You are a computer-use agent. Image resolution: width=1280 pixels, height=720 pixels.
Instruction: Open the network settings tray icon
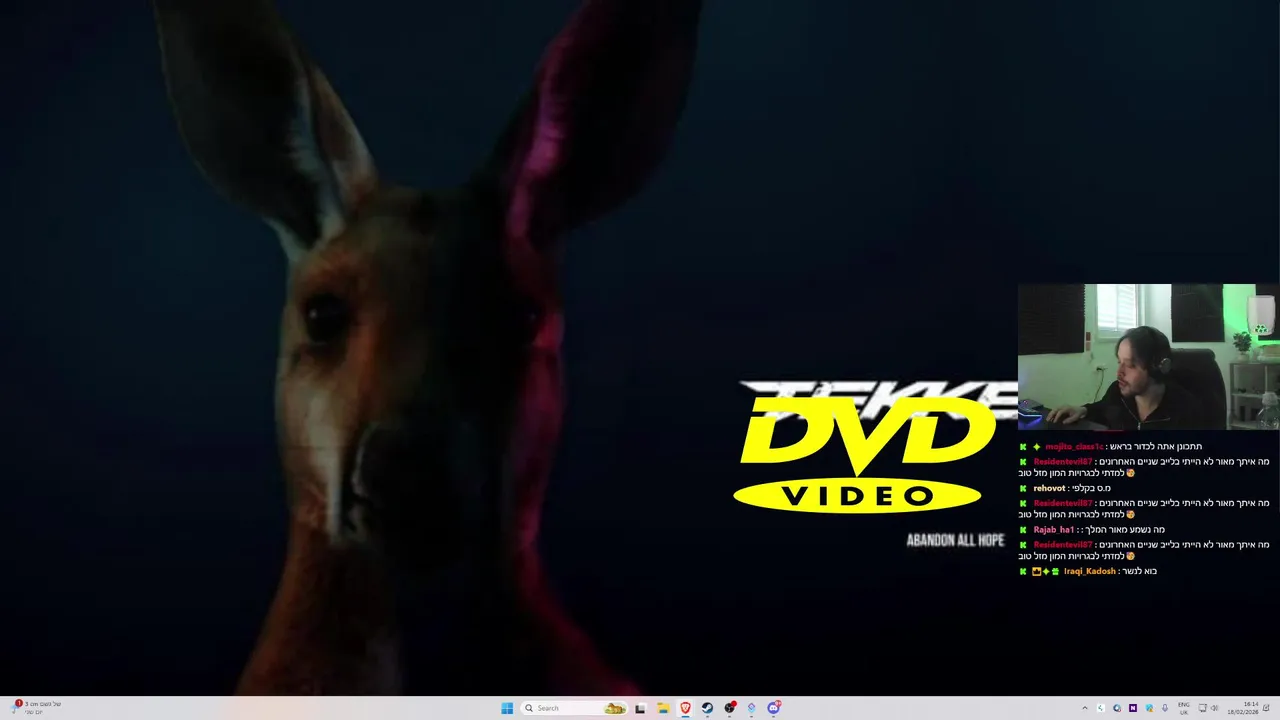[x=1203, y=708]
